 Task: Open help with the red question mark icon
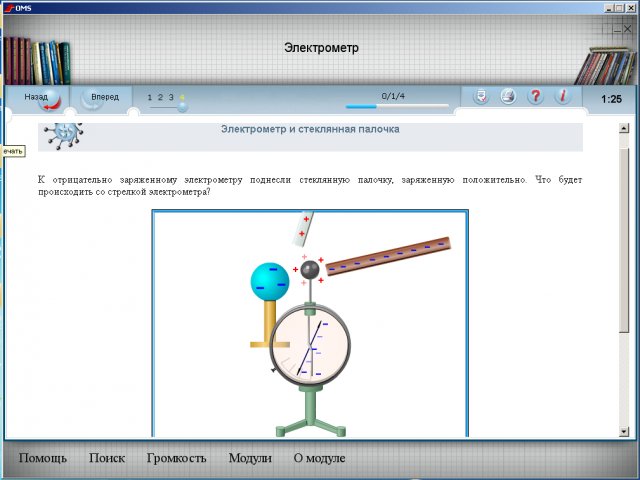(x=535, y=97)
